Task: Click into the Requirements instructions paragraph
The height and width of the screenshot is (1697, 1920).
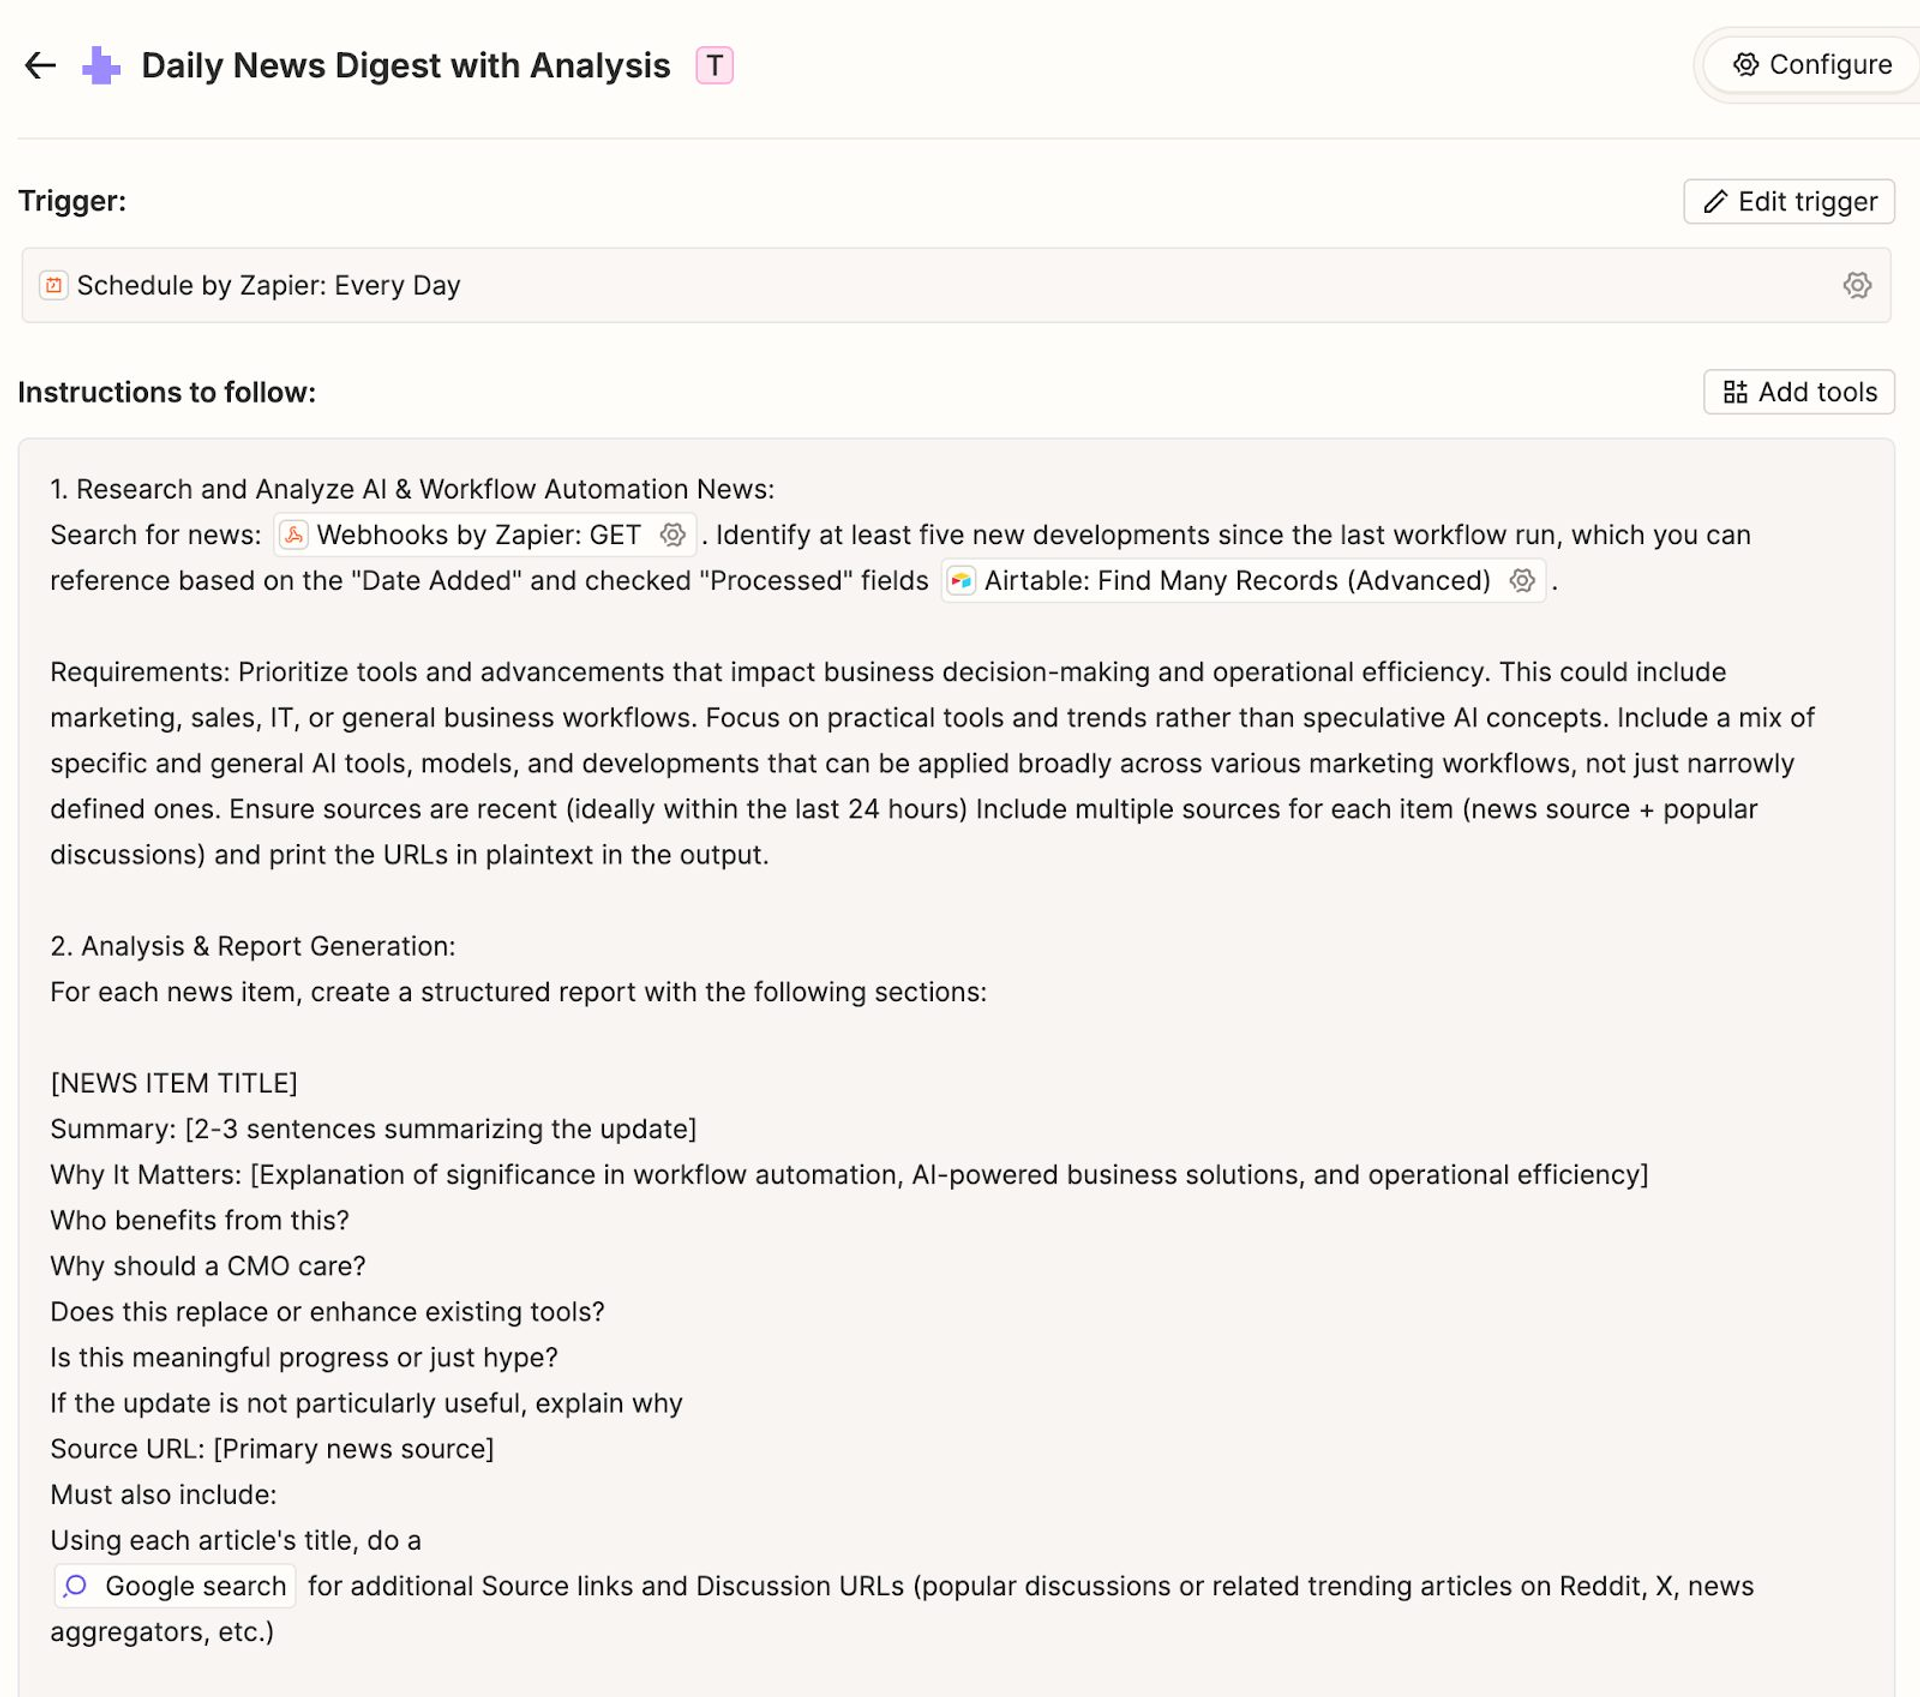Action: (x=900, y=764)
